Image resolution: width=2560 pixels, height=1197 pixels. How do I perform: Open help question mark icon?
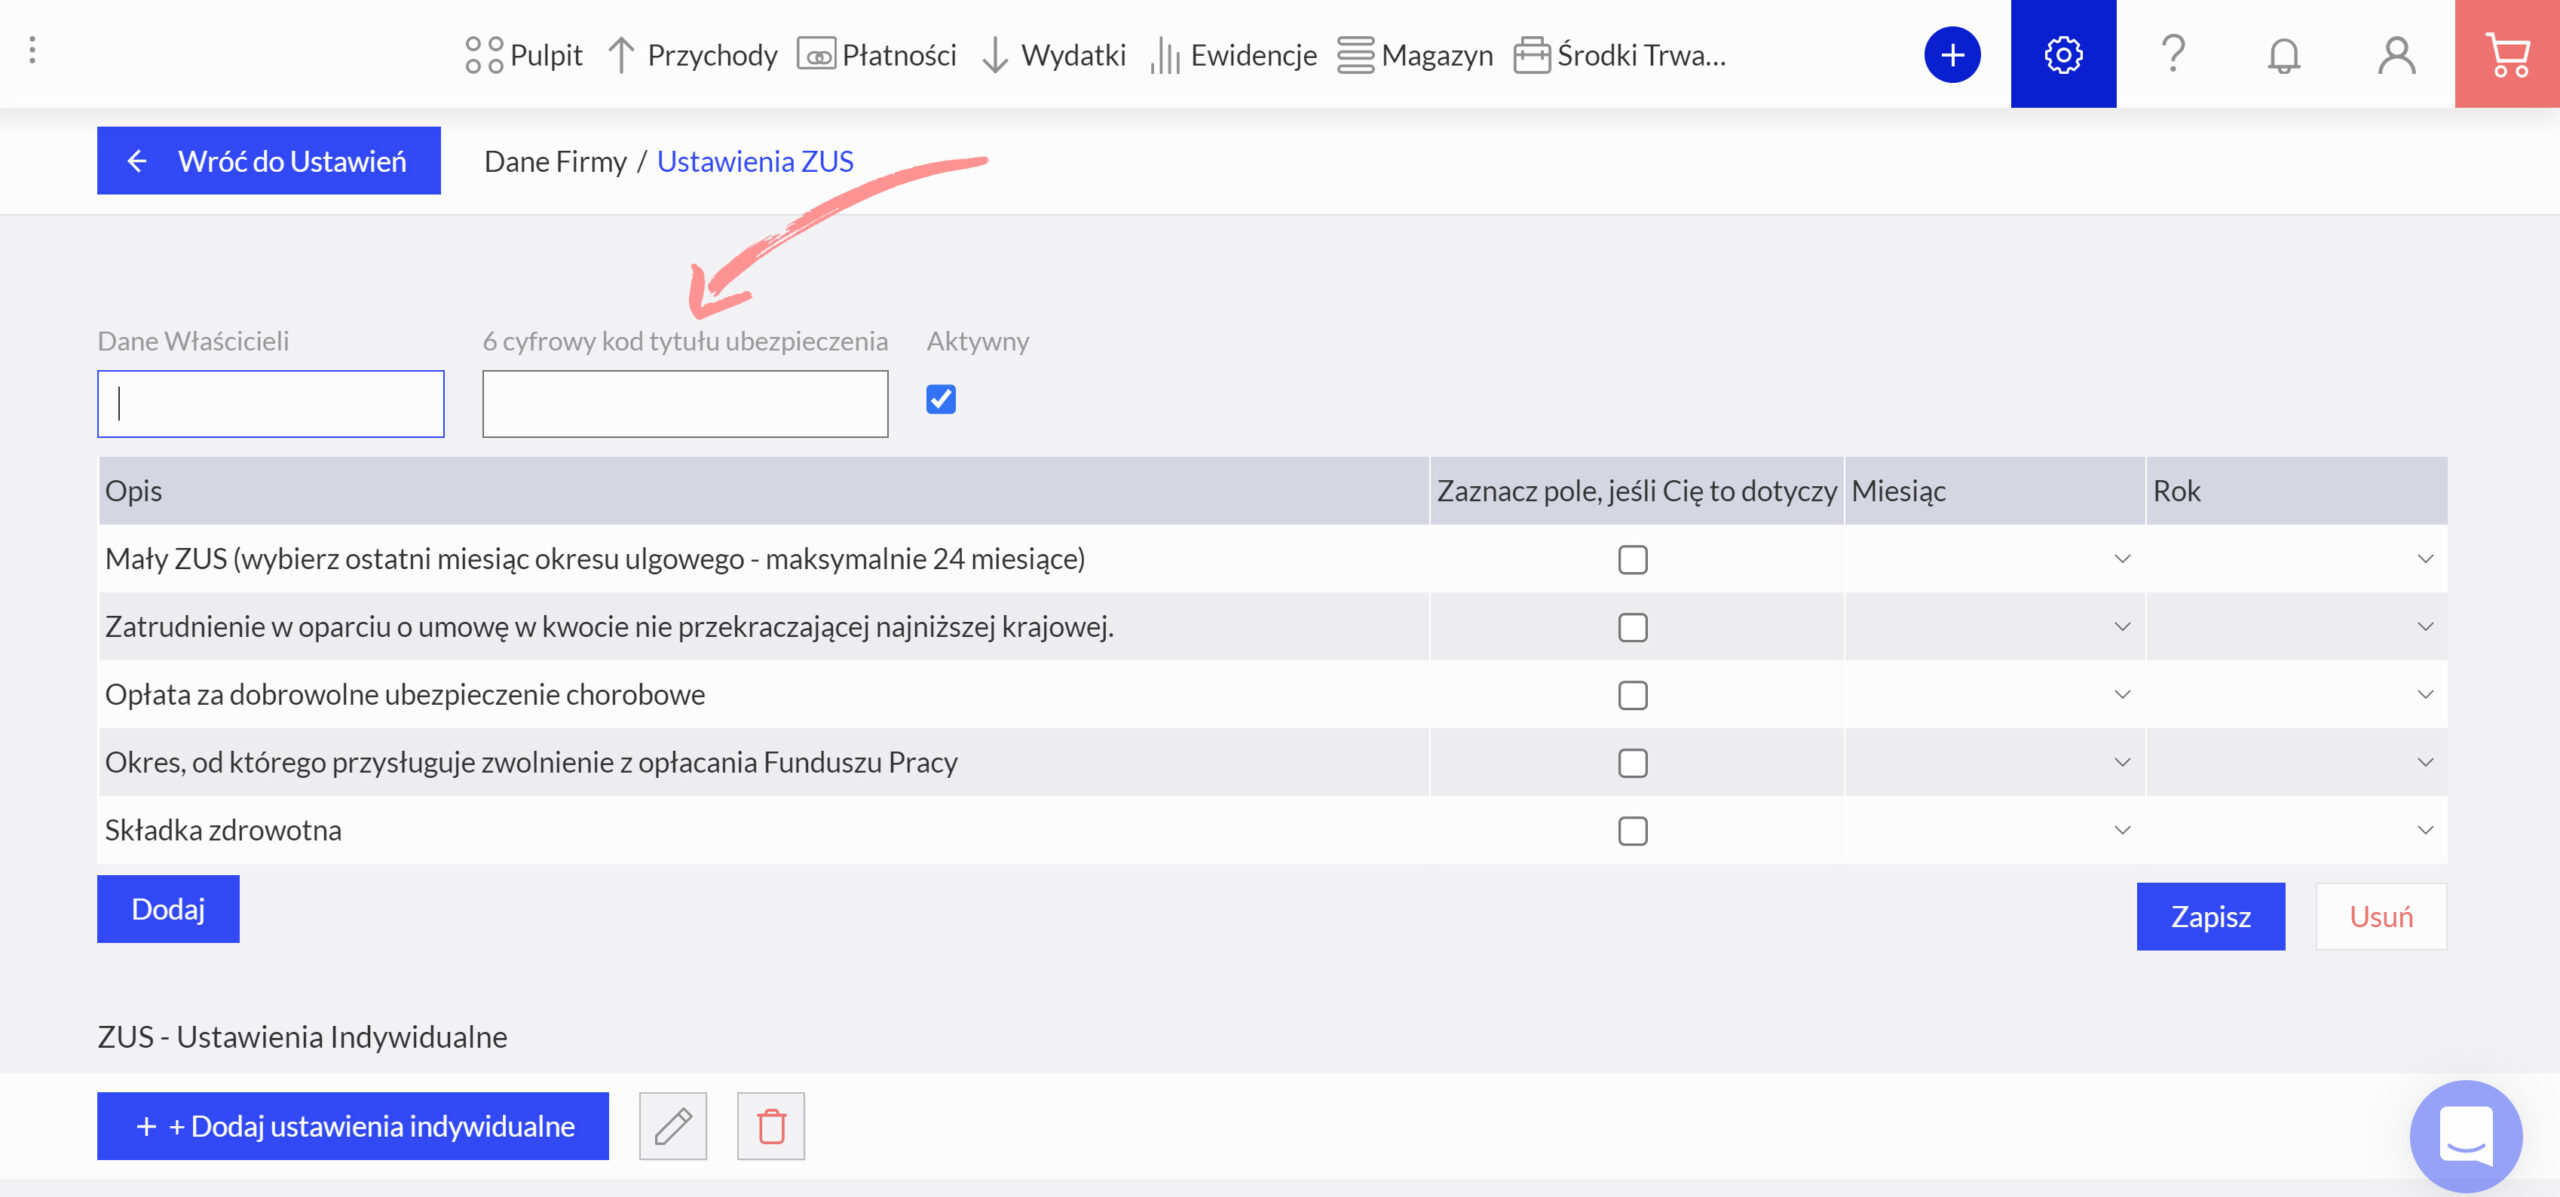[x=2173, y=54]
